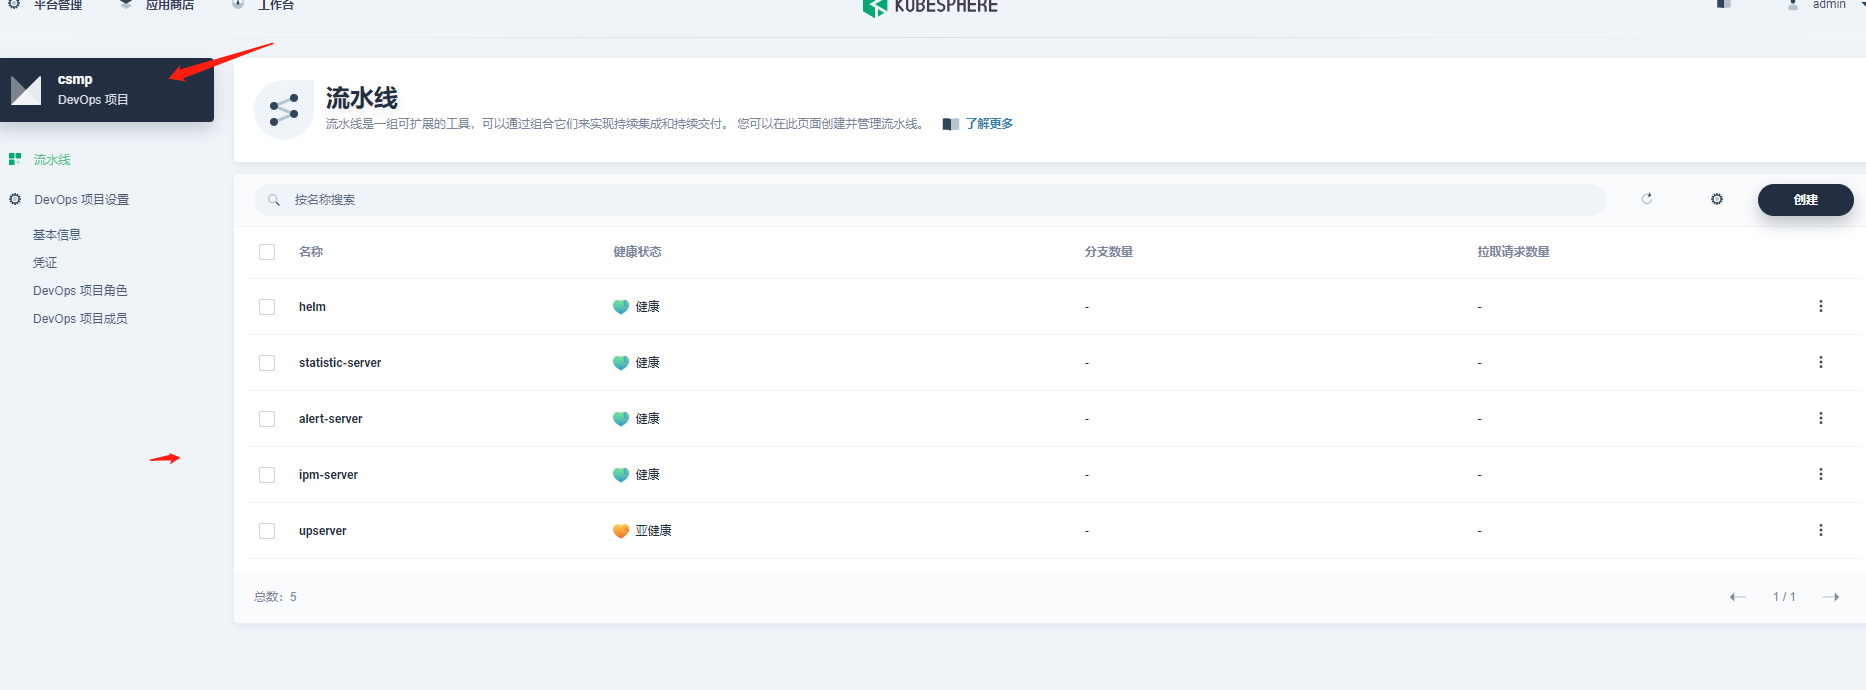This screenshot has width=1866, height=690.
Task: Open the more-actions menu for ipm-server
Action: (1820, 474)
